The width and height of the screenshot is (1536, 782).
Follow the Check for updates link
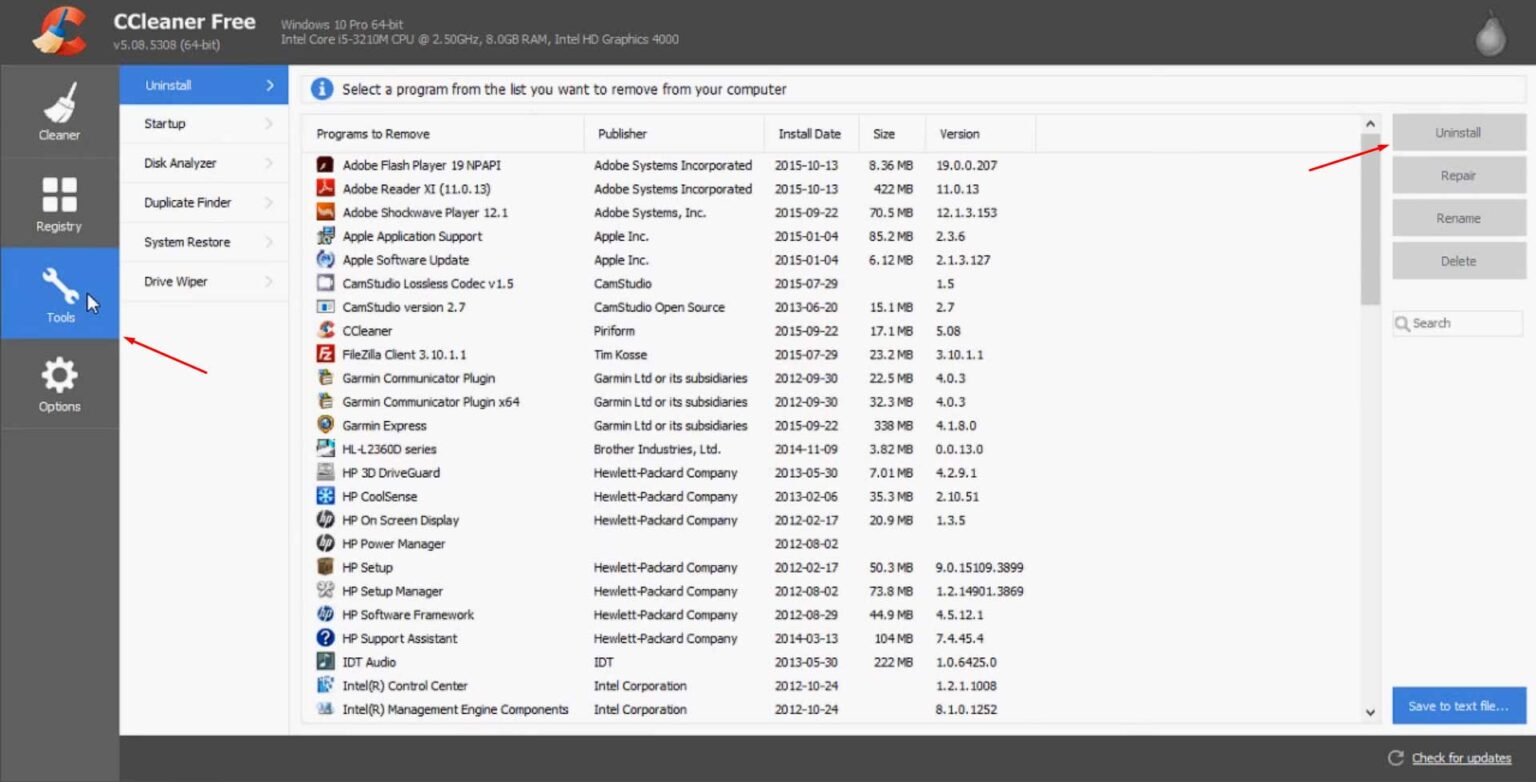click(x=1460, y=758)
